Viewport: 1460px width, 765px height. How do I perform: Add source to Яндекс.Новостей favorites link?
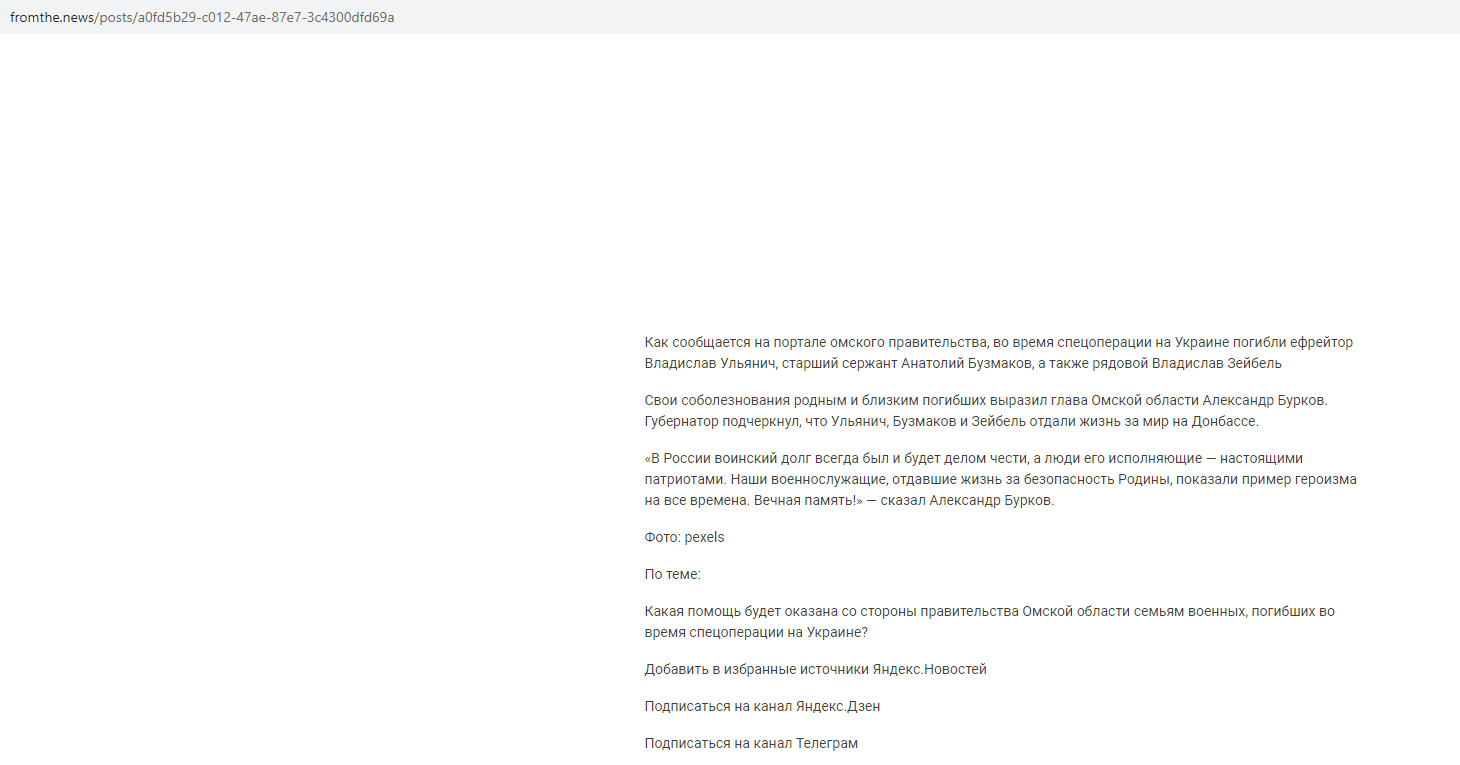coord(816,669)
